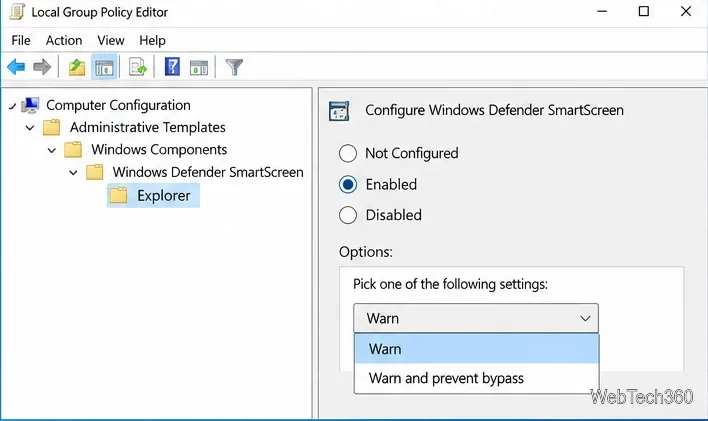The height and width of the screenshot is (421, 708).
Task: Click the Options: label
Action: (x=366, y=252)
